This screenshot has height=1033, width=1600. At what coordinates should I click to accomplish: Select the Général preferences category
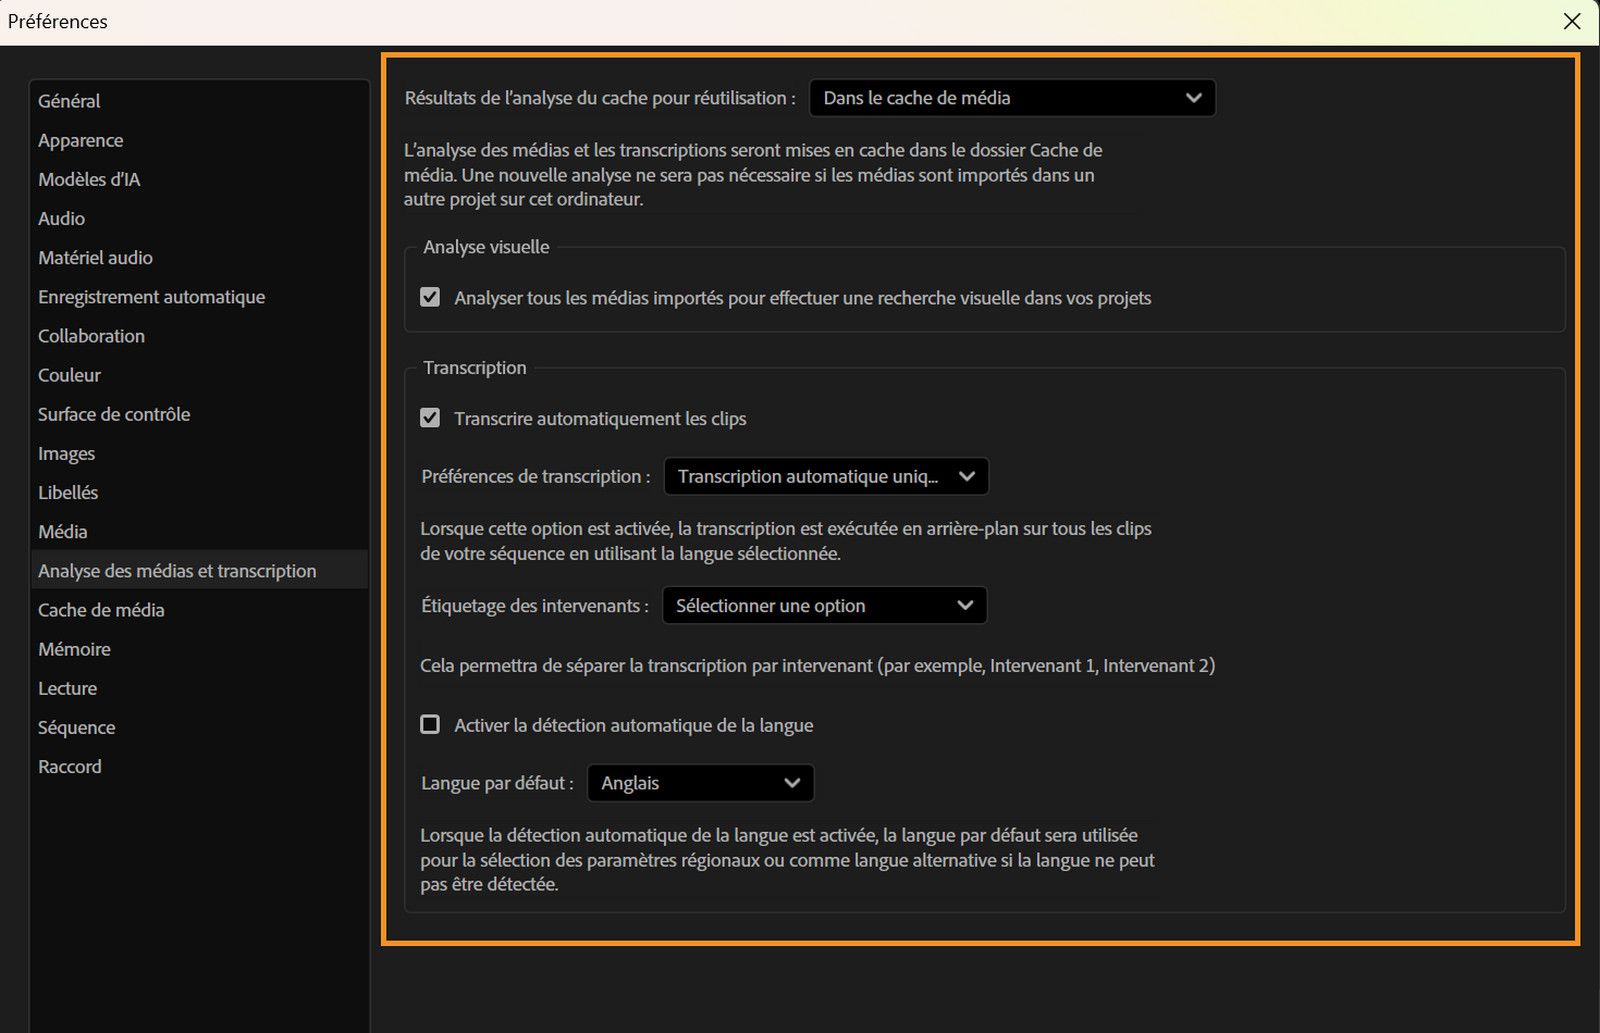(68, 100)
